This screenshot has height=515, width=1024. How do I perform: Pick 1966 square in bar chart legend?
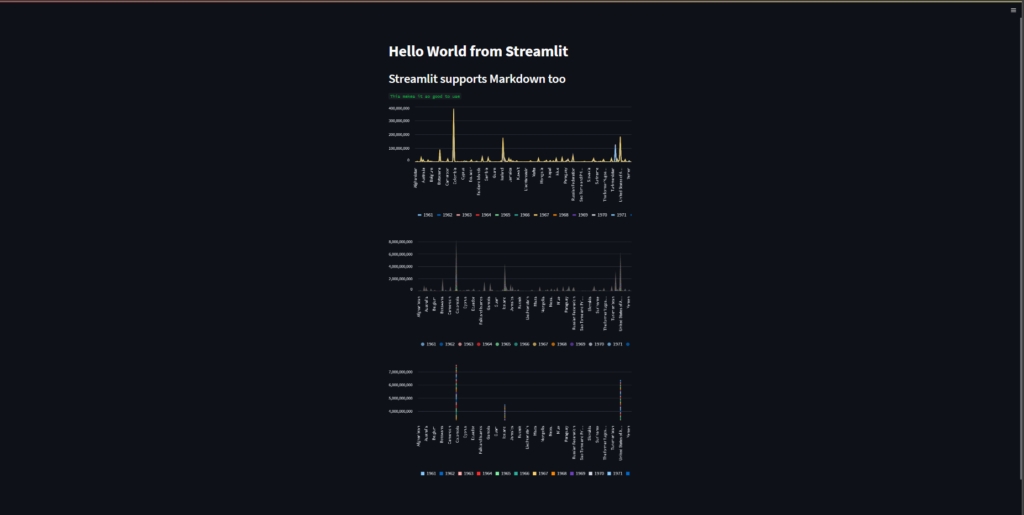coord(516,473)
